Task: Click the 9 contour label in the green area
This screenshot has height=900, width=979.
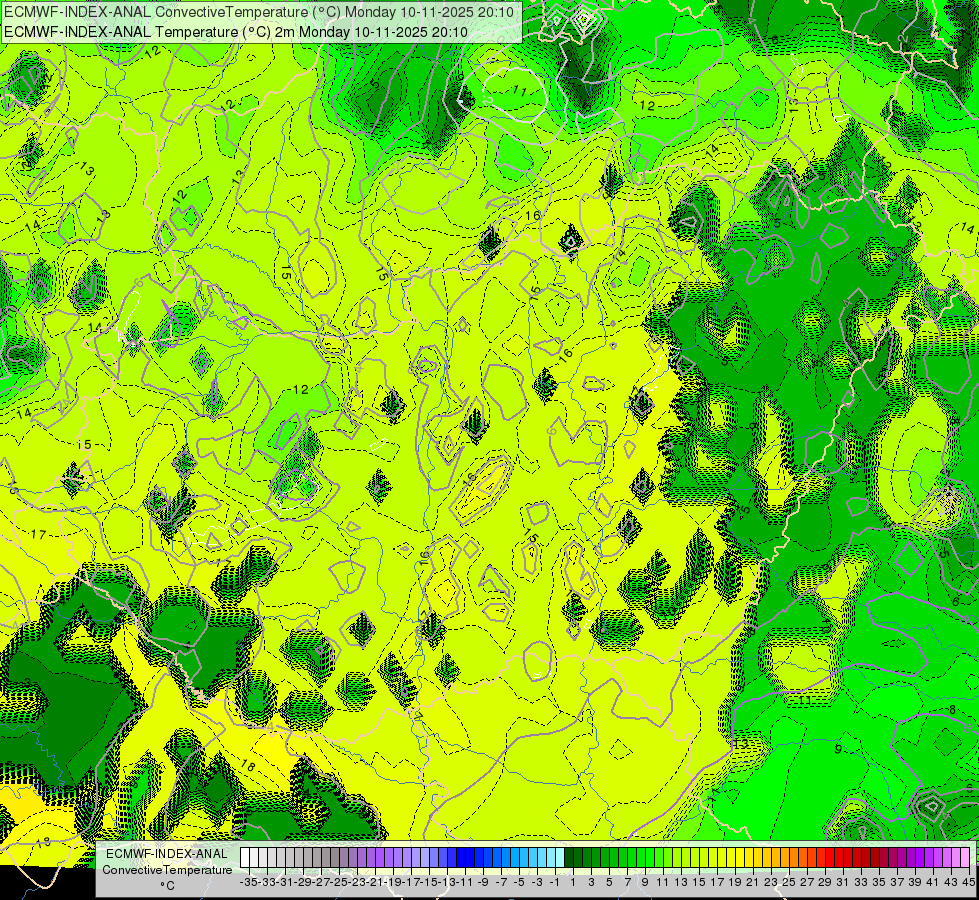Action: click(838, 749)
